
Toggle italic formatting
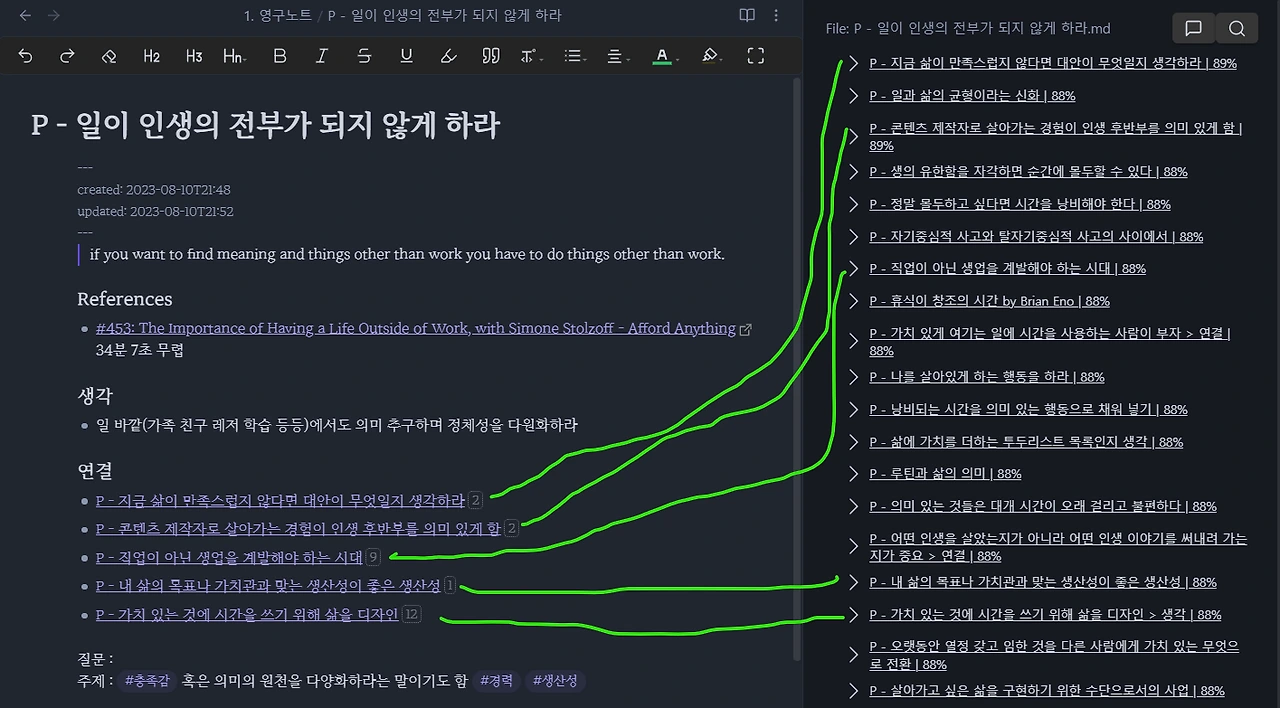point(322,56)
